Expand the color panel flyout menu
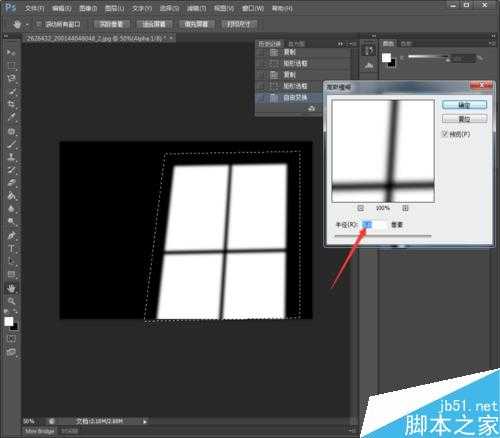 point(492,43)
